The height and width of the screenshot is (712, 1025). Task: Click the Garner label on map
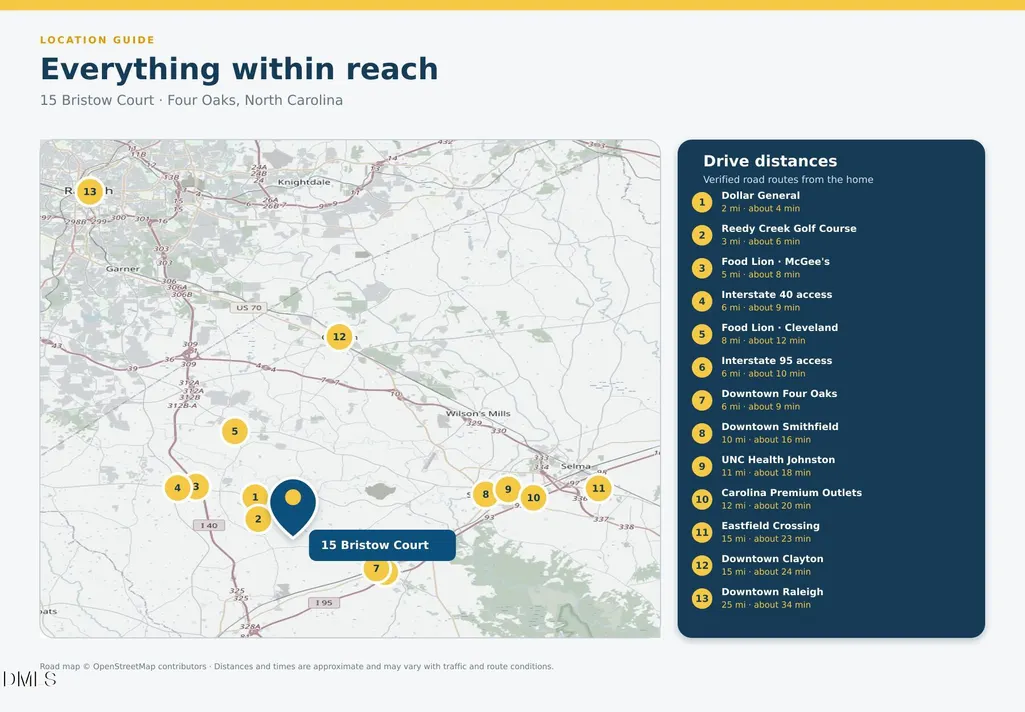122,269
